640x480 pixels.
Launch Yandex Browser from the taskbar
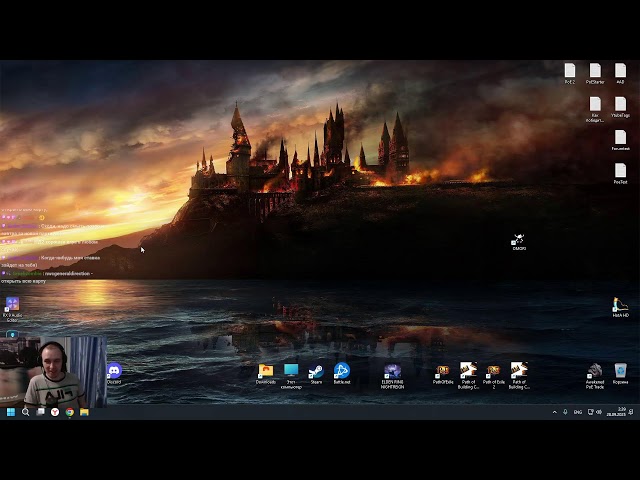[x=55, y=412]
